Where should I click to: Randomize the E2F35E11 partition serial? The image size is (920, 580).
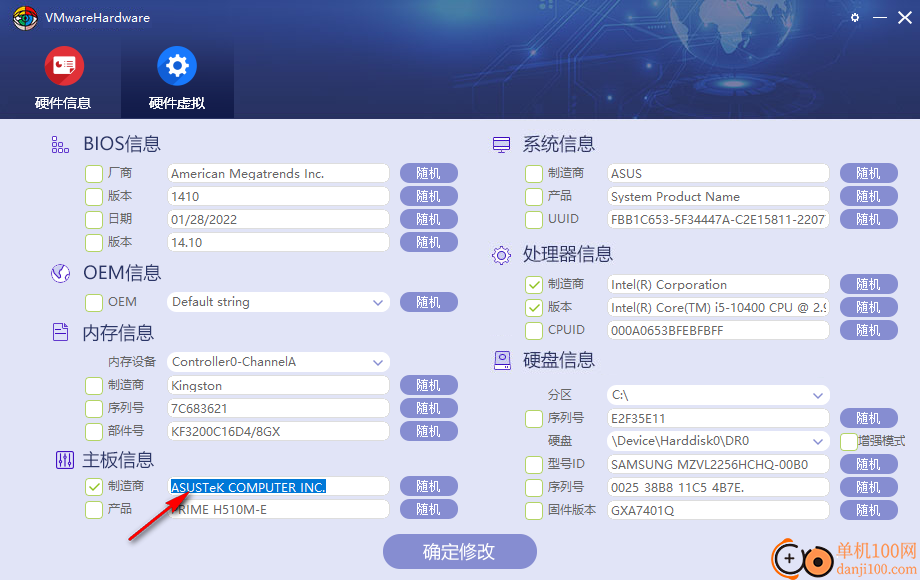868,418
